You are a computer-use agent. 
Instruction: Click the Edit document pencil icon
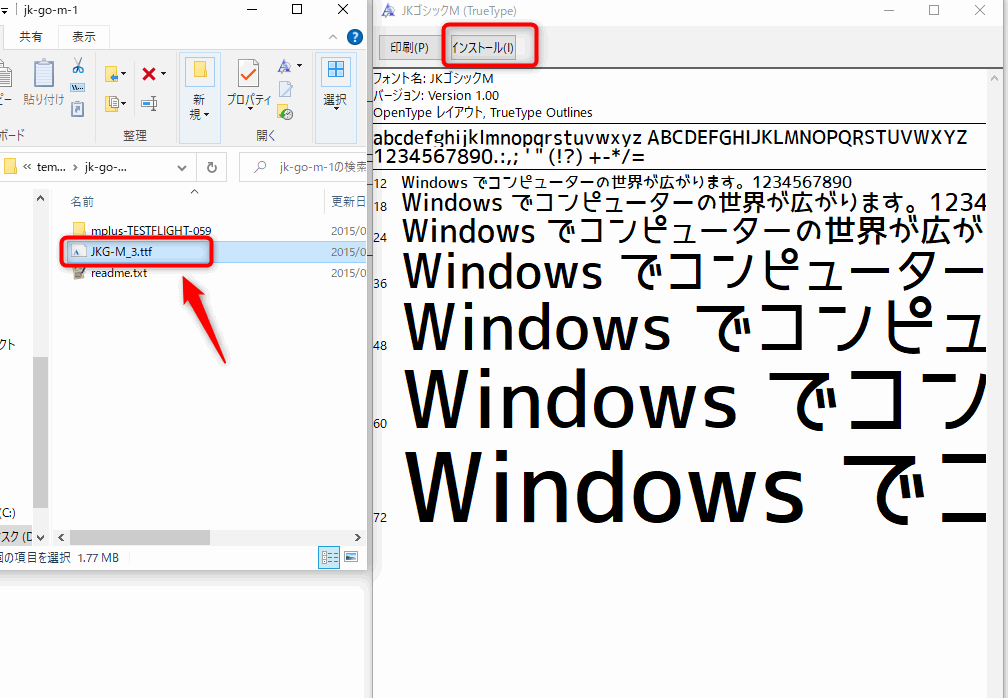pyautogui.click(x=285, y=89)
